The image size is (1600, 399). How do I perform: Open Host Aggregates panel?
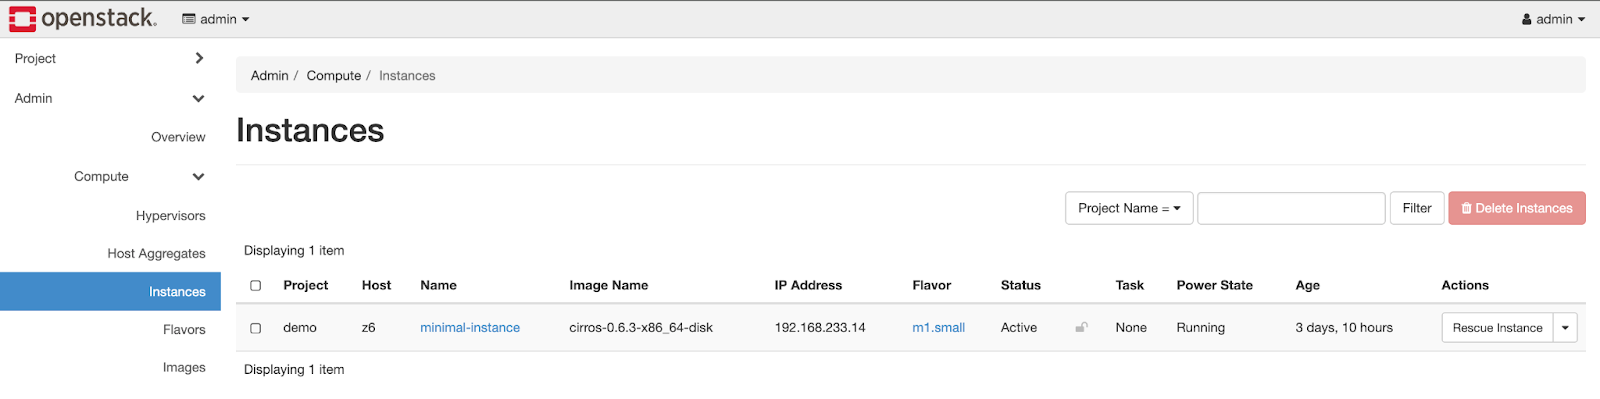(157, 253)
